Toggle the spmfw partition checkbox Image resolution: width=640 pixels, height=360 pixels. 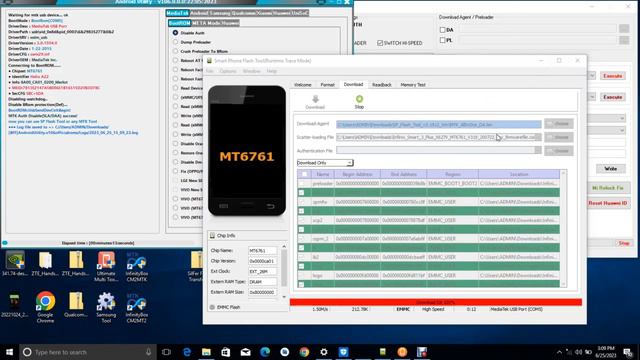(x=302, y=202)
